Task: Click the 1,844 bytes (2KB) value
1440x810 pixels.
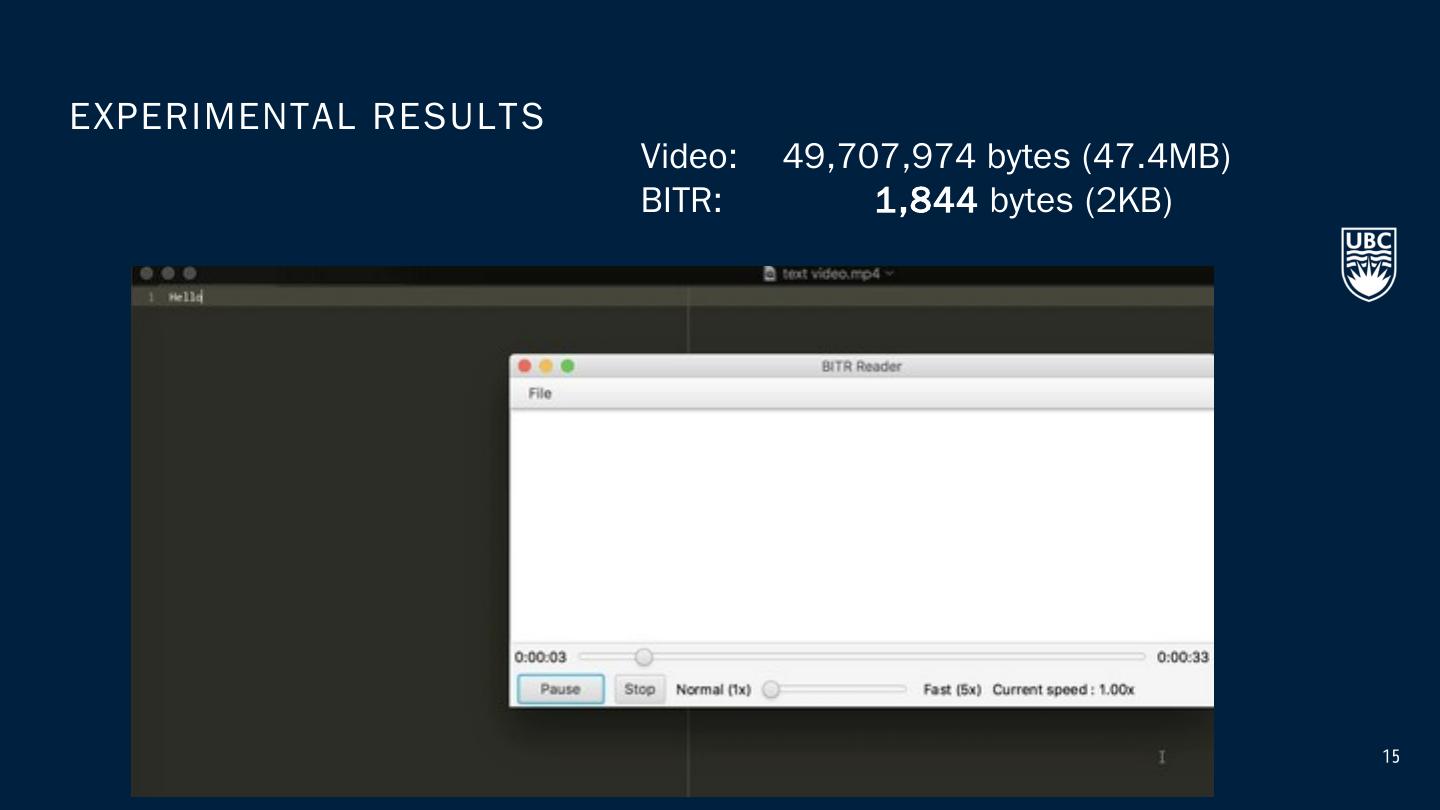Action: (x=1023, y=201)
